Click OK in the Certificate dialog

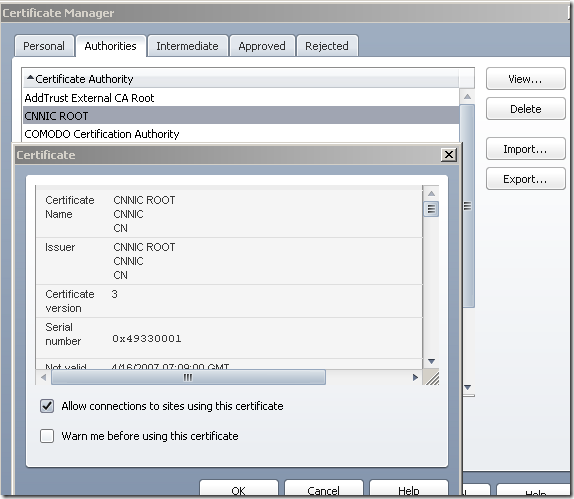239,488
